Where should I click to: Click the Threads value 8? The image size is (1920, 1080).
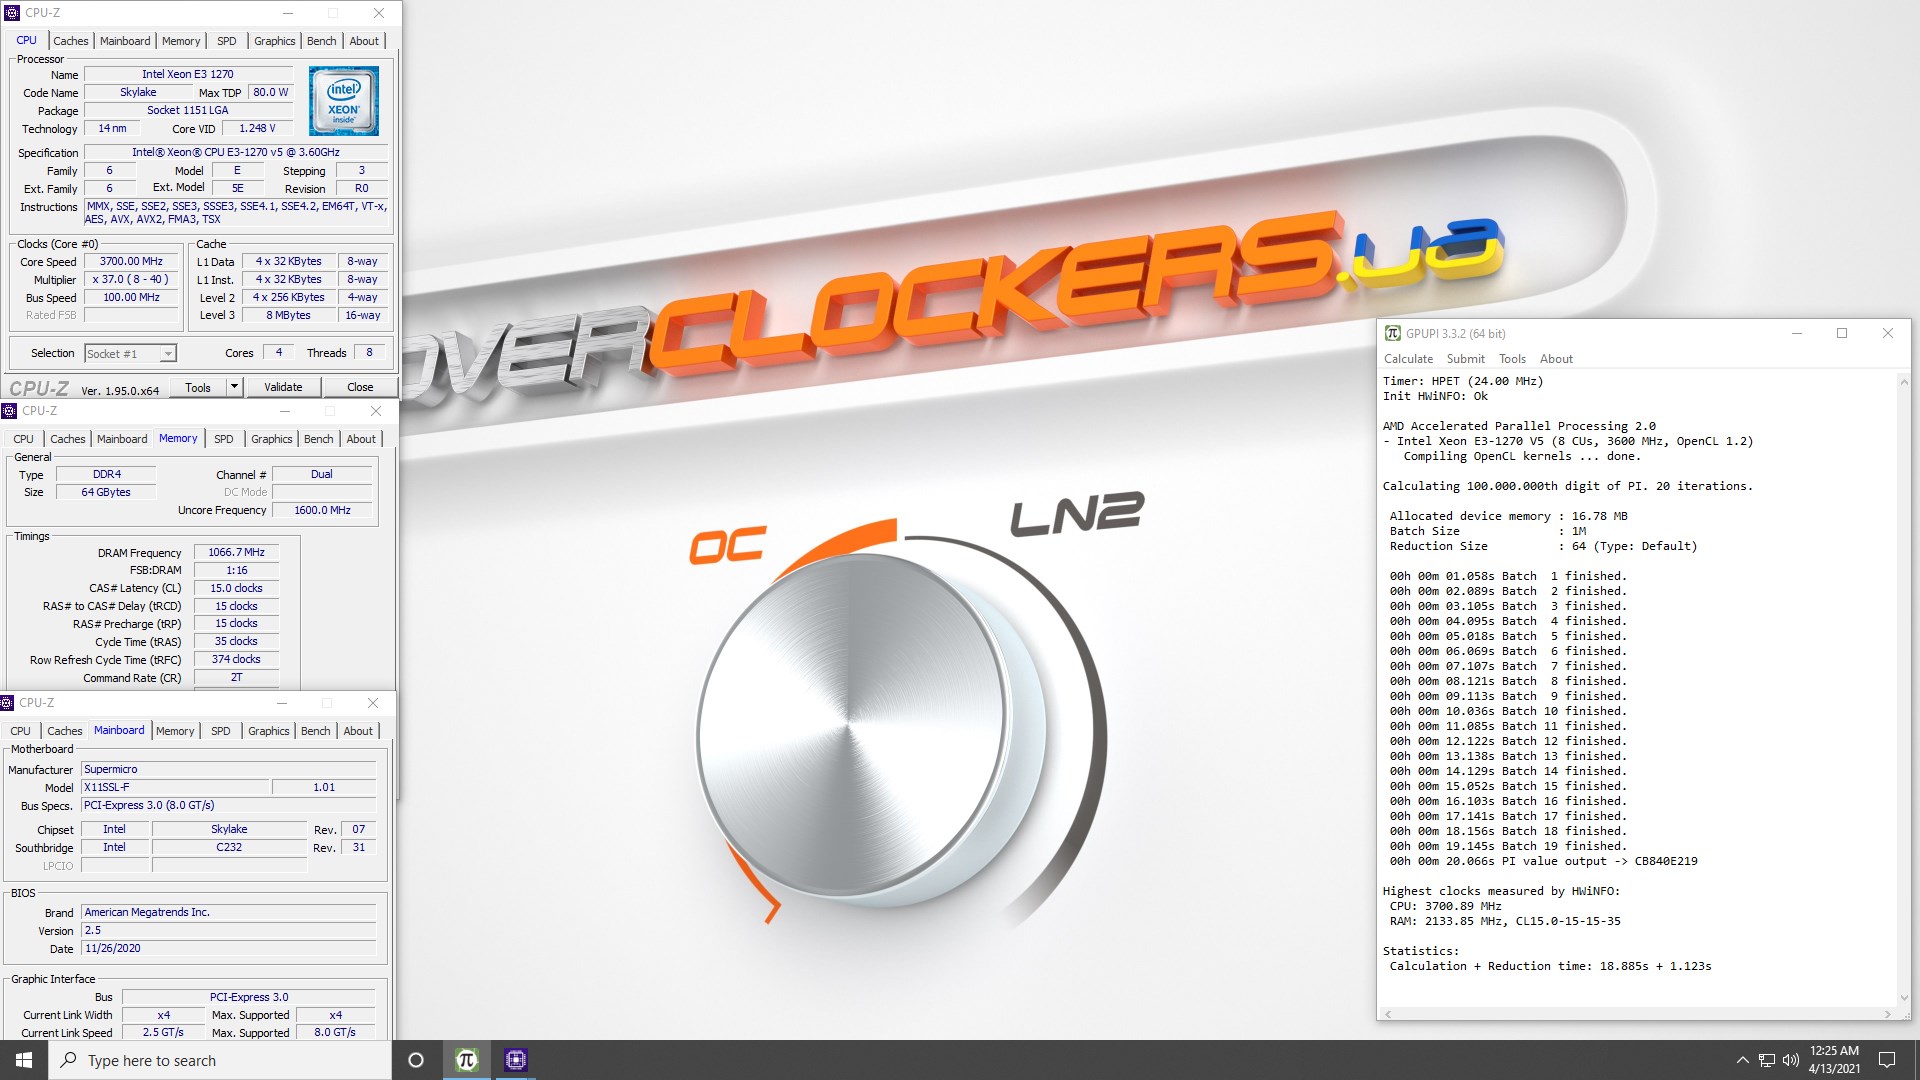pos(369,352)
